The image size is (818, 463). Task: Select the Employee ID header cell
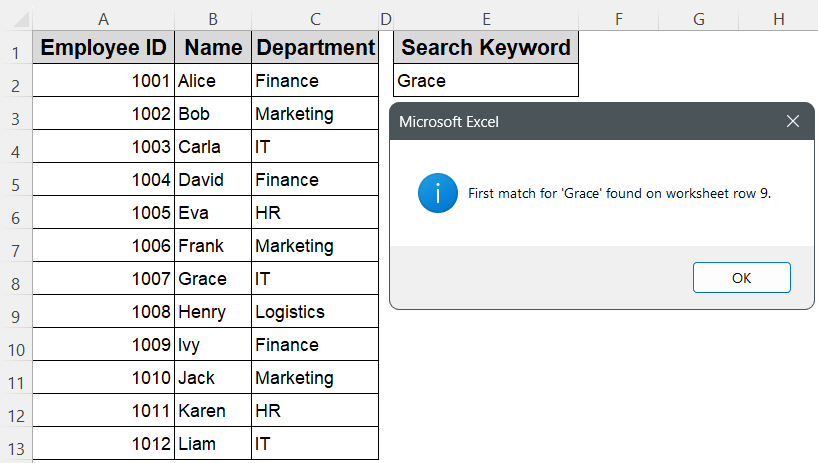[103, 48]
